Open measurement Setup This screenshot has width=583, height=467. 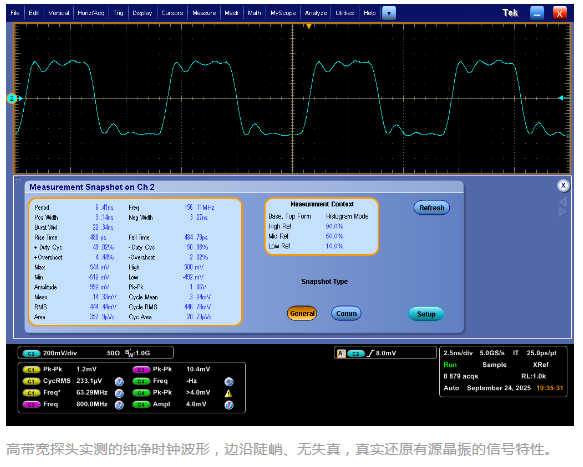click(x=426, y=314)
